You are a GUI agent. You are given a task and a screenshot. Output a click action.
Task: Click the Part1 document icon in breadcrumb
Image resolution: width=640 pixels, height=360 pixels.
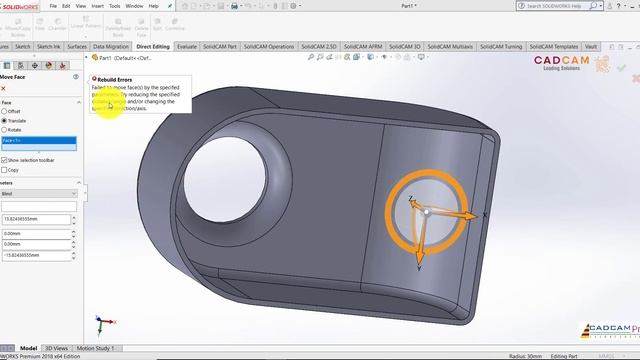click(x=95, y=58)
